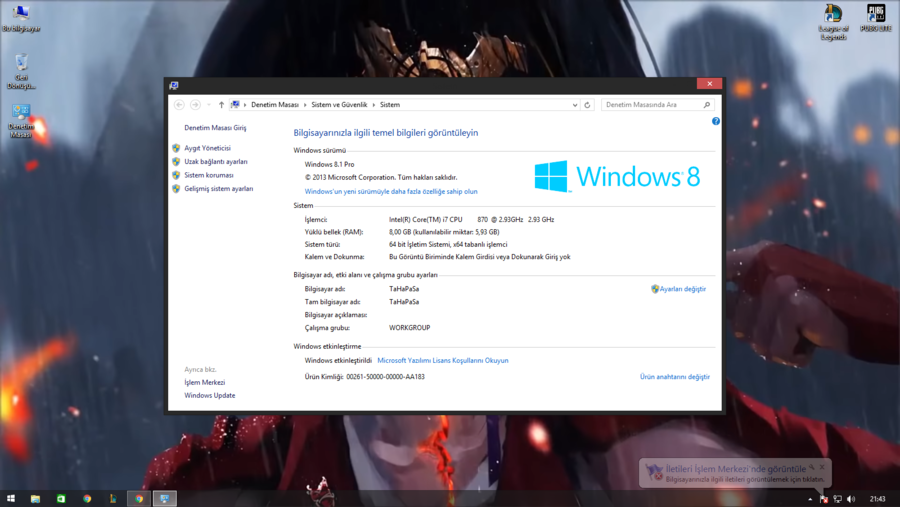Viewport: 900px width, 507px height.
Task: Open İşlem Merkezi link
Action: click(204, 382)
